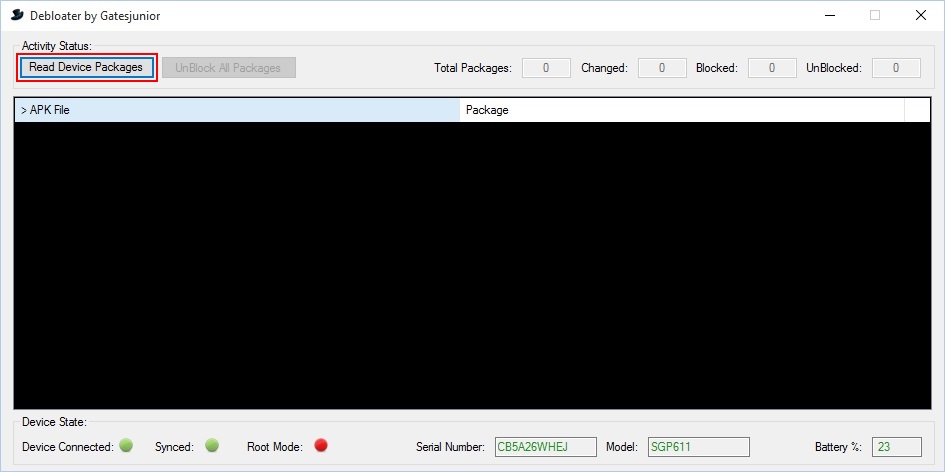This screenshot has height=472, width=945.
Task: Click the Model label text
Action: pos(622,447)
